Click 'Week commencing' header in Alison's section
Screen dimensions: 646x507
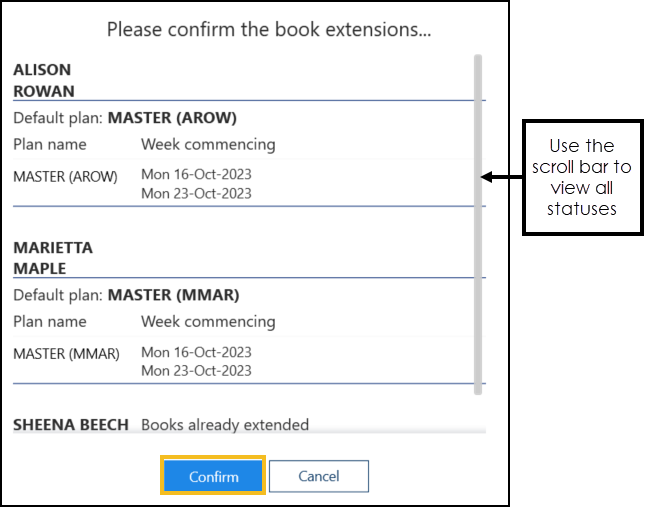coord(208,144)
